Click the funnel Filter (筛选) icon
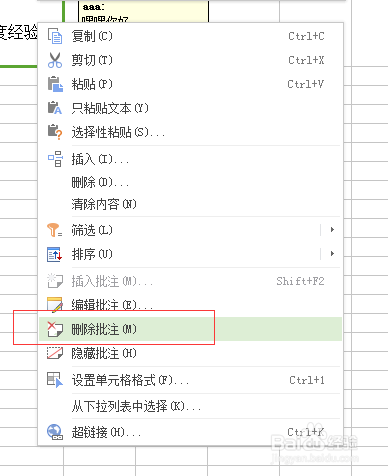The height and width of the screenshot is (476, 388). click(x=55, y=230)
